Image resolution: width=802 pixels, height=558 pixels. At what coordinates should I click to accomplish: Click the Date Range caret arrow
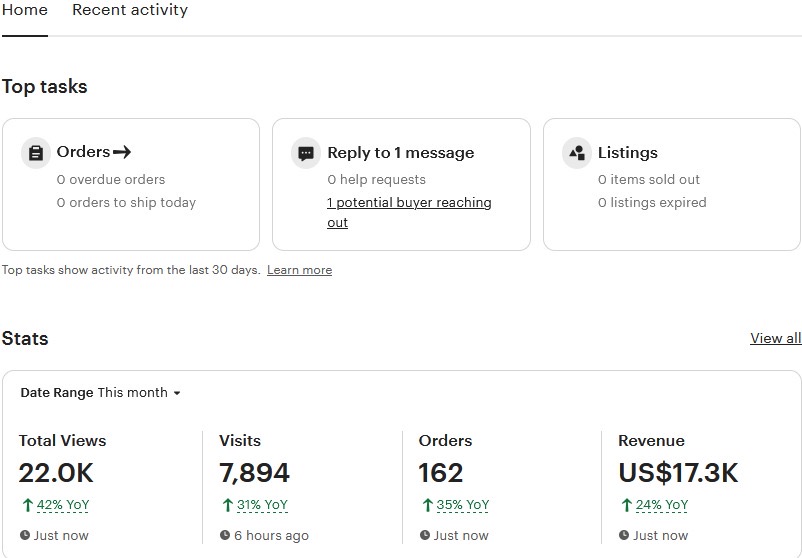177,393
